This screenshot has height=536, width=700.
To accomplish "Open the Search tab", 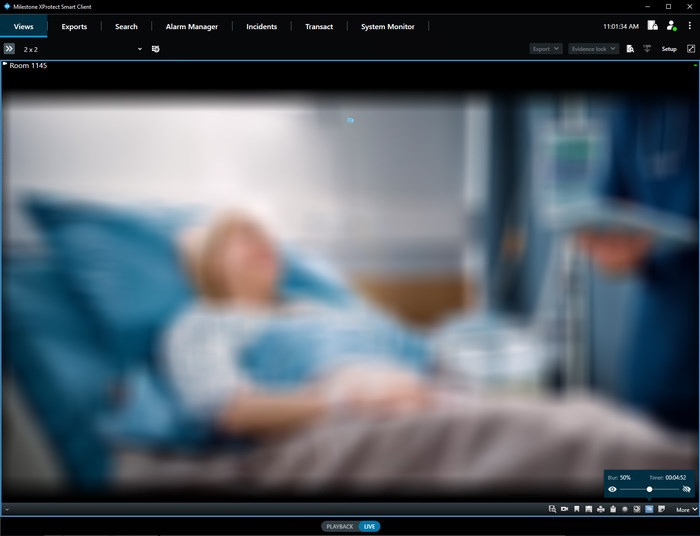I will pos(126,26).
